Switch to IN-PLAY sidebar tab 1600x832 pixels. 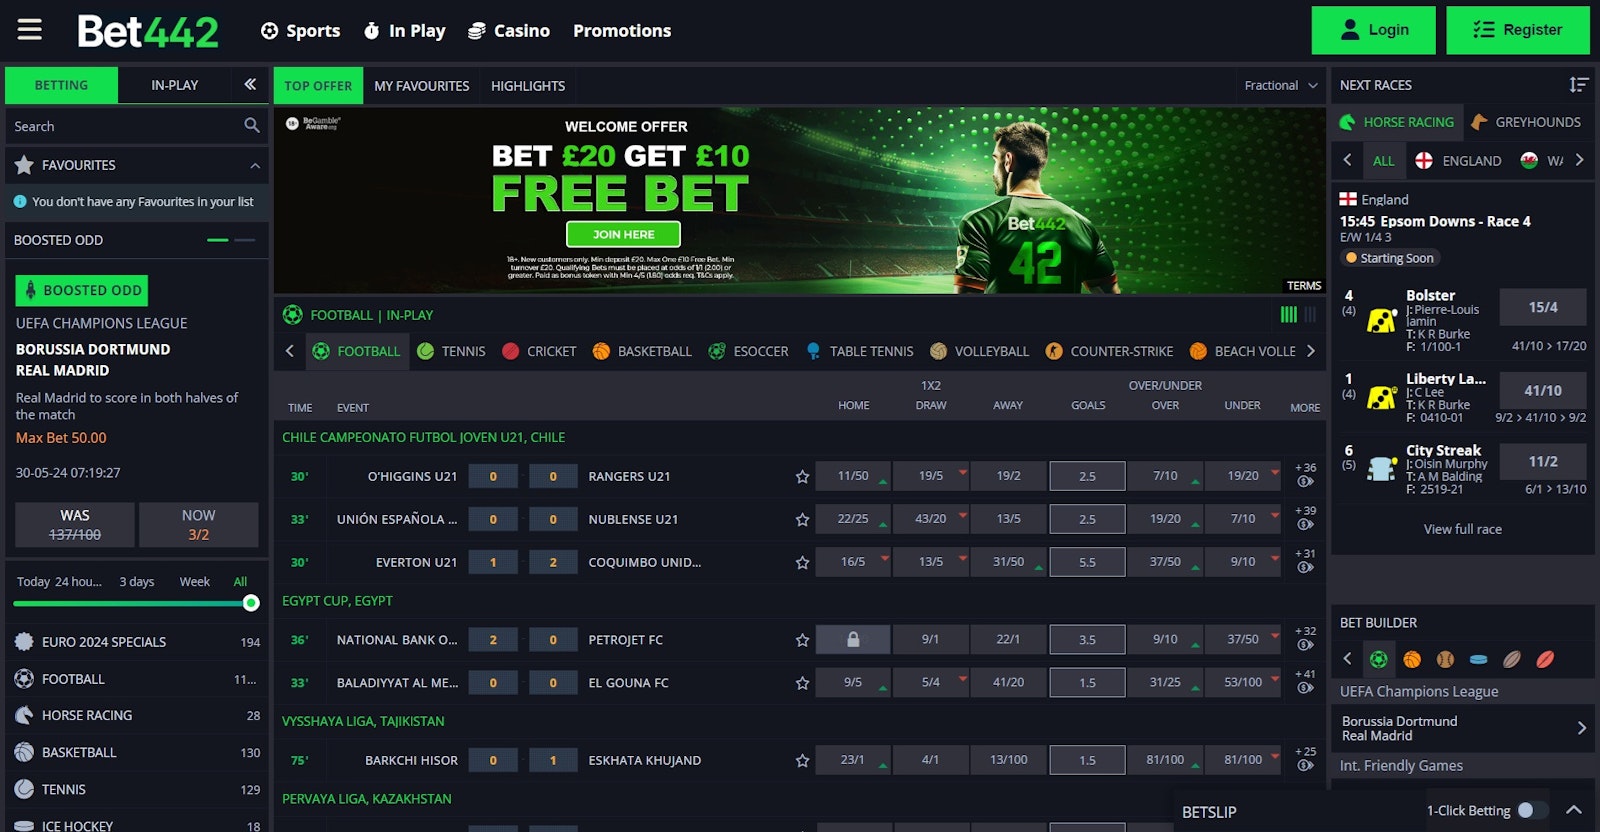pyautogui.click(x=175, y=85)
